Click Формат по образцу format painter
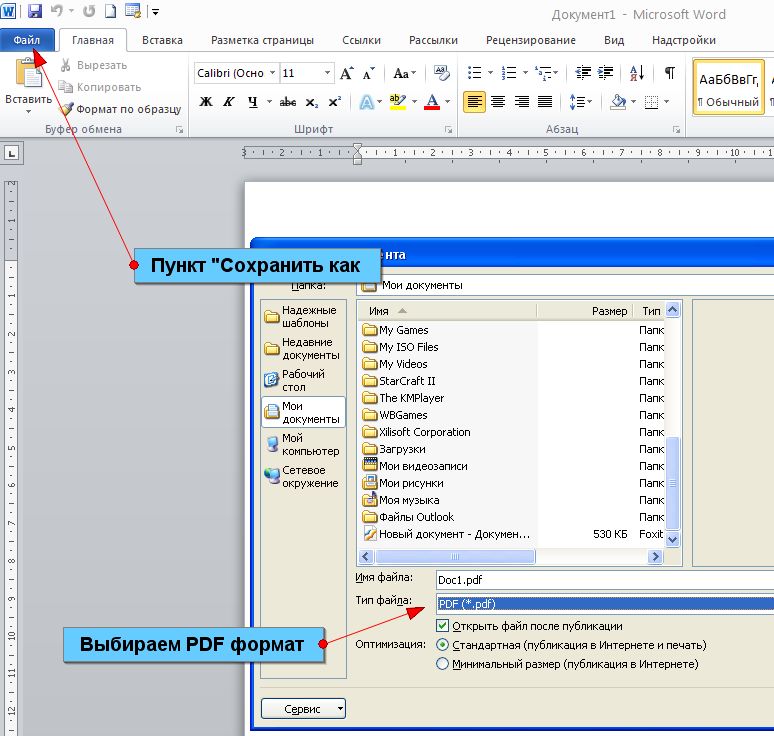Image resolution: width=774 pixels, height=736 pixels. click(121, 109)
